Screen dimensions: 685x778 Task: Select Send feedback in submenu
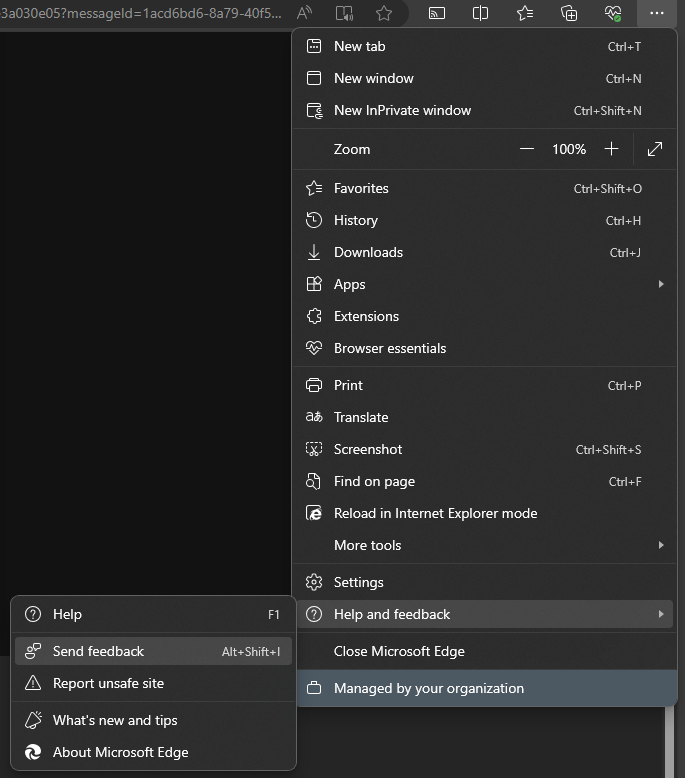coord(153,651)
